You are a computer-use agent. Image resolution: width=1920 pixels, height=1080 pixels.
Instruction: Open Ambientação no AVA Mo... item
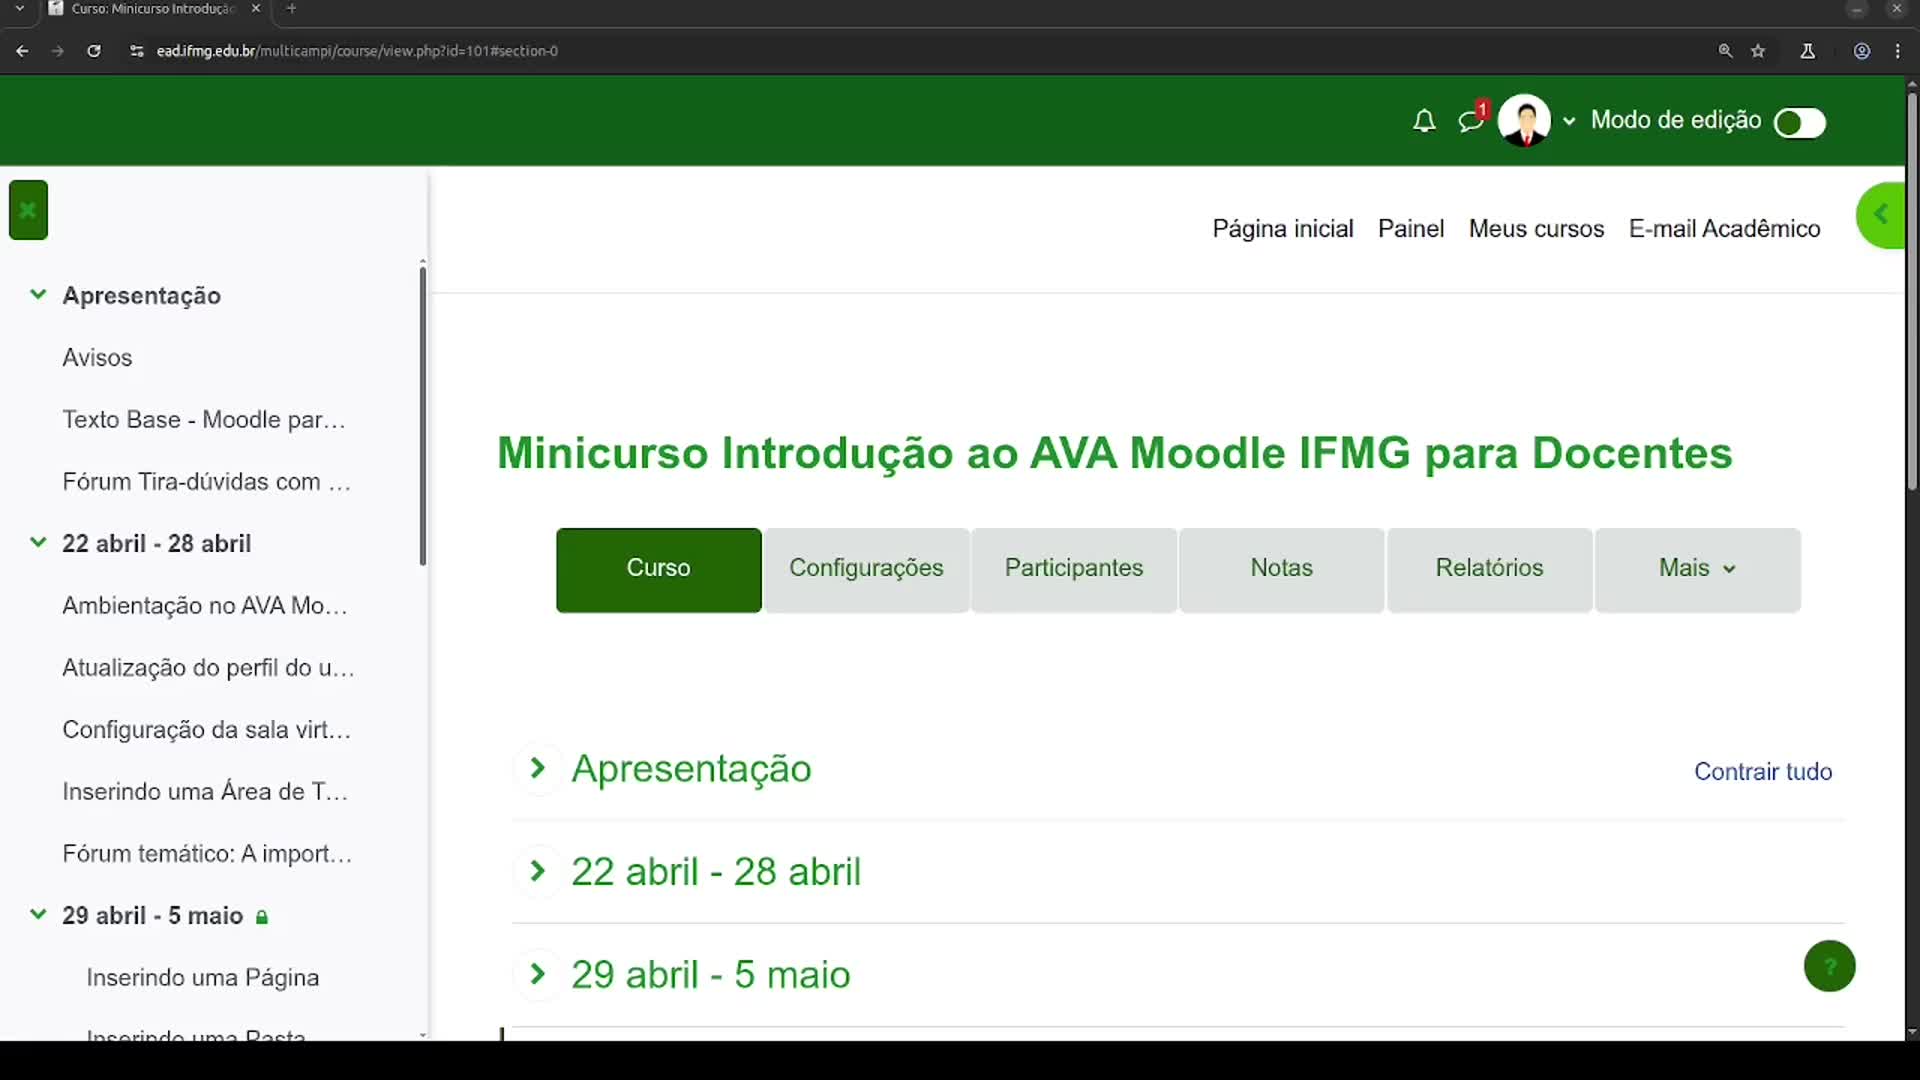coord(205,606)
